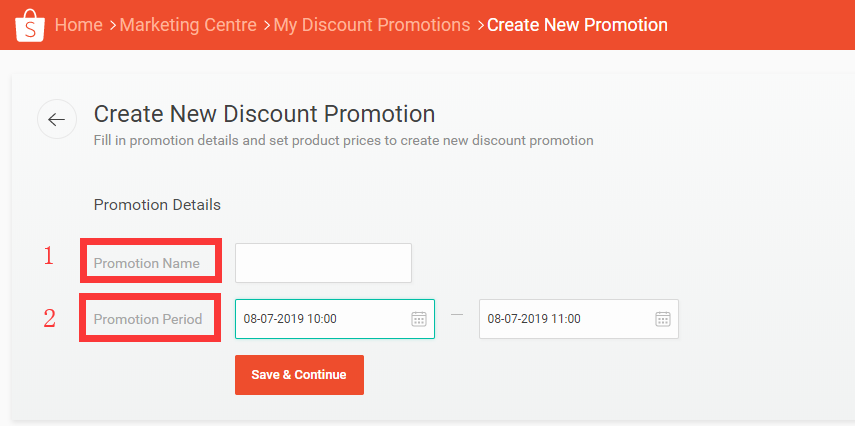855x426 pixels.
Task: Click the Shopee bag logo
Action: (31, 27)
